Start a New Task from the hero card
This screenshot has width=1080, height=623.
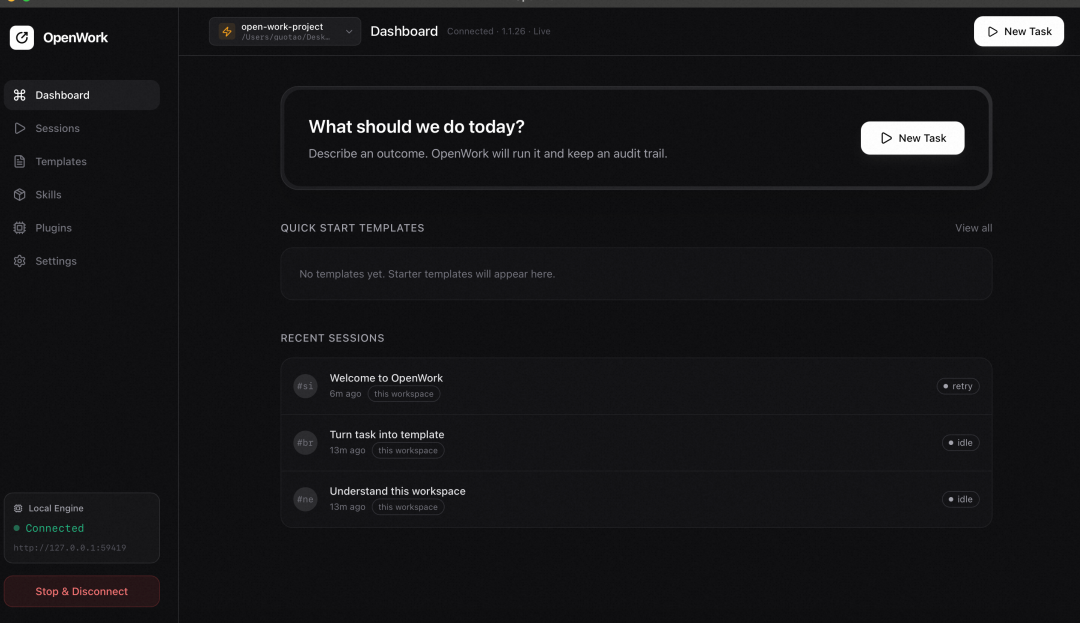coord(912,138)
